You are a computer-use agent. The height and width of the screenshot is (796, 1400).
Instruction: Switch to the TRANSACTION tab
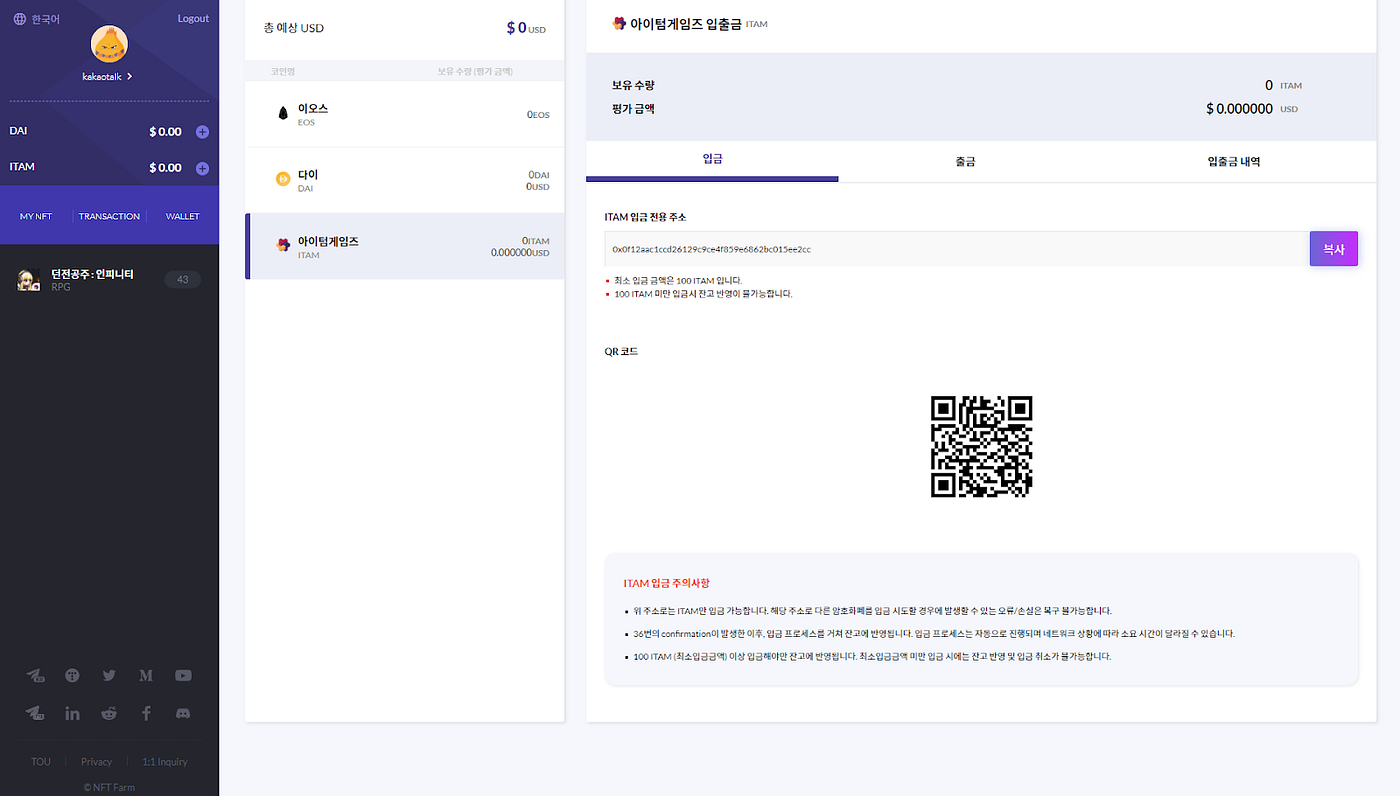pyautogui.click(x=109, y=216)
